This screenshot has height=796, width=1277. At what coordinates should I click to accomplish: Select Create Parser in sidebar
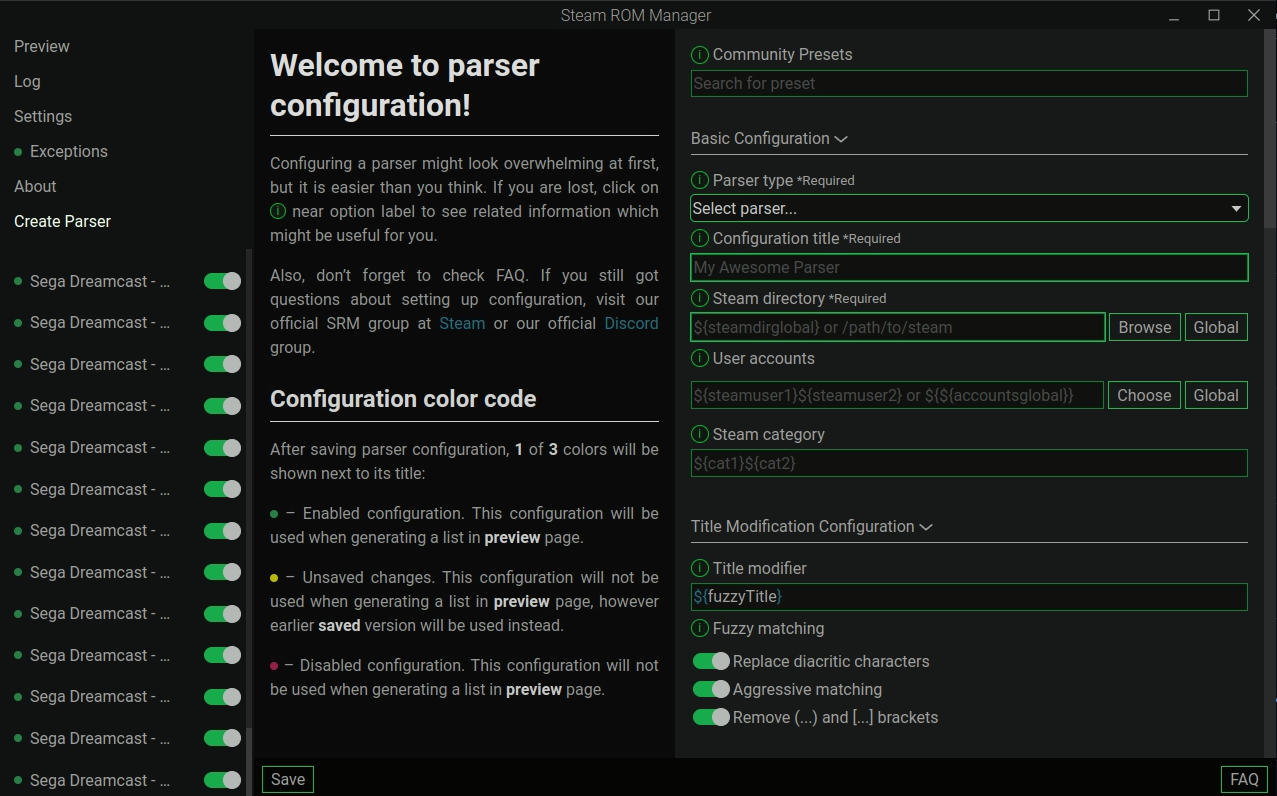click(x=62, y=221)
